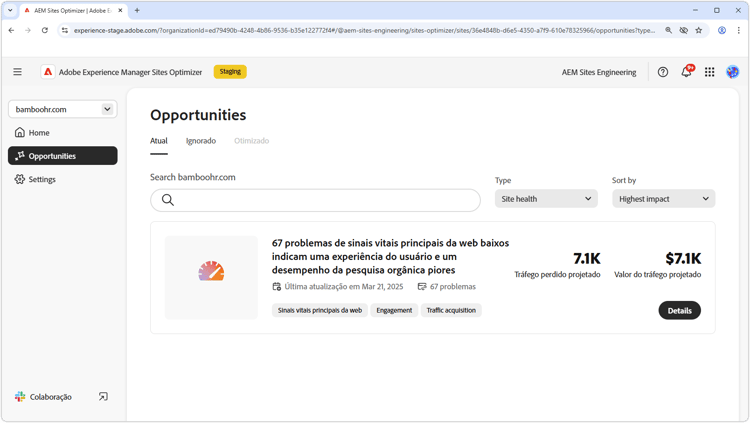Open the browser profile icon

coord(722,30)
